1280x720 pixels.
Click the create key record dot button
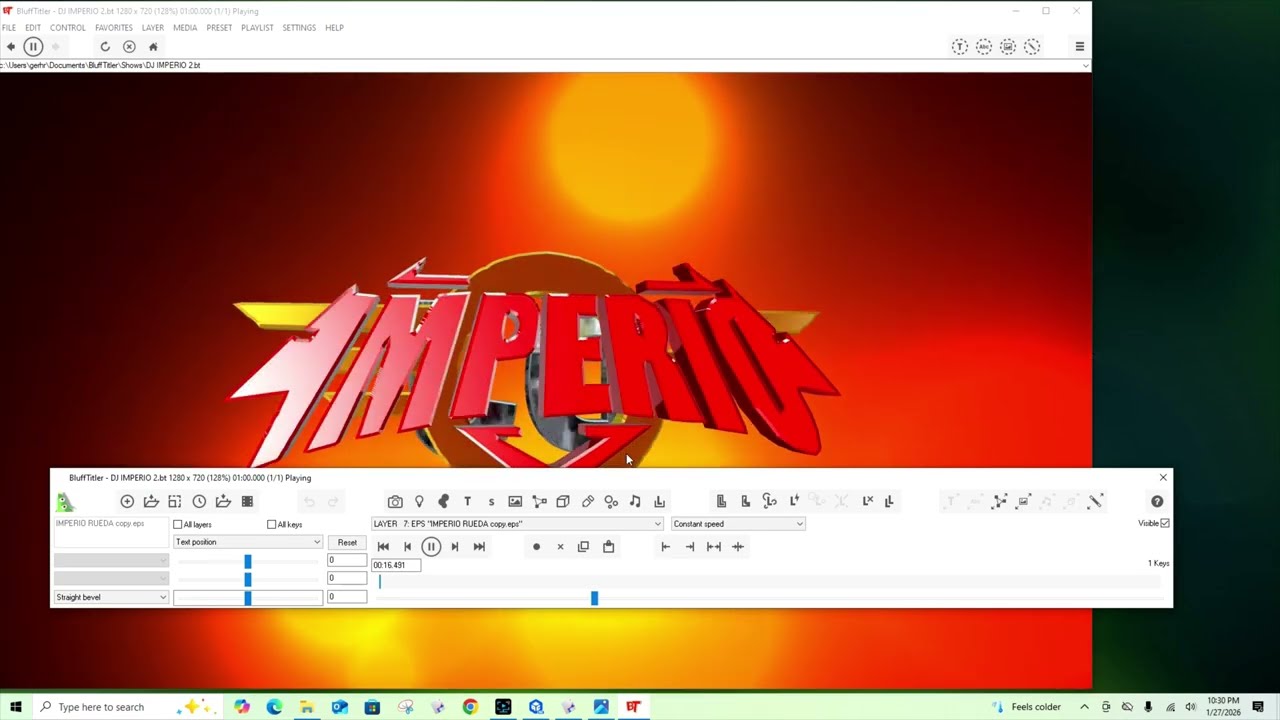tap(536, 547)
